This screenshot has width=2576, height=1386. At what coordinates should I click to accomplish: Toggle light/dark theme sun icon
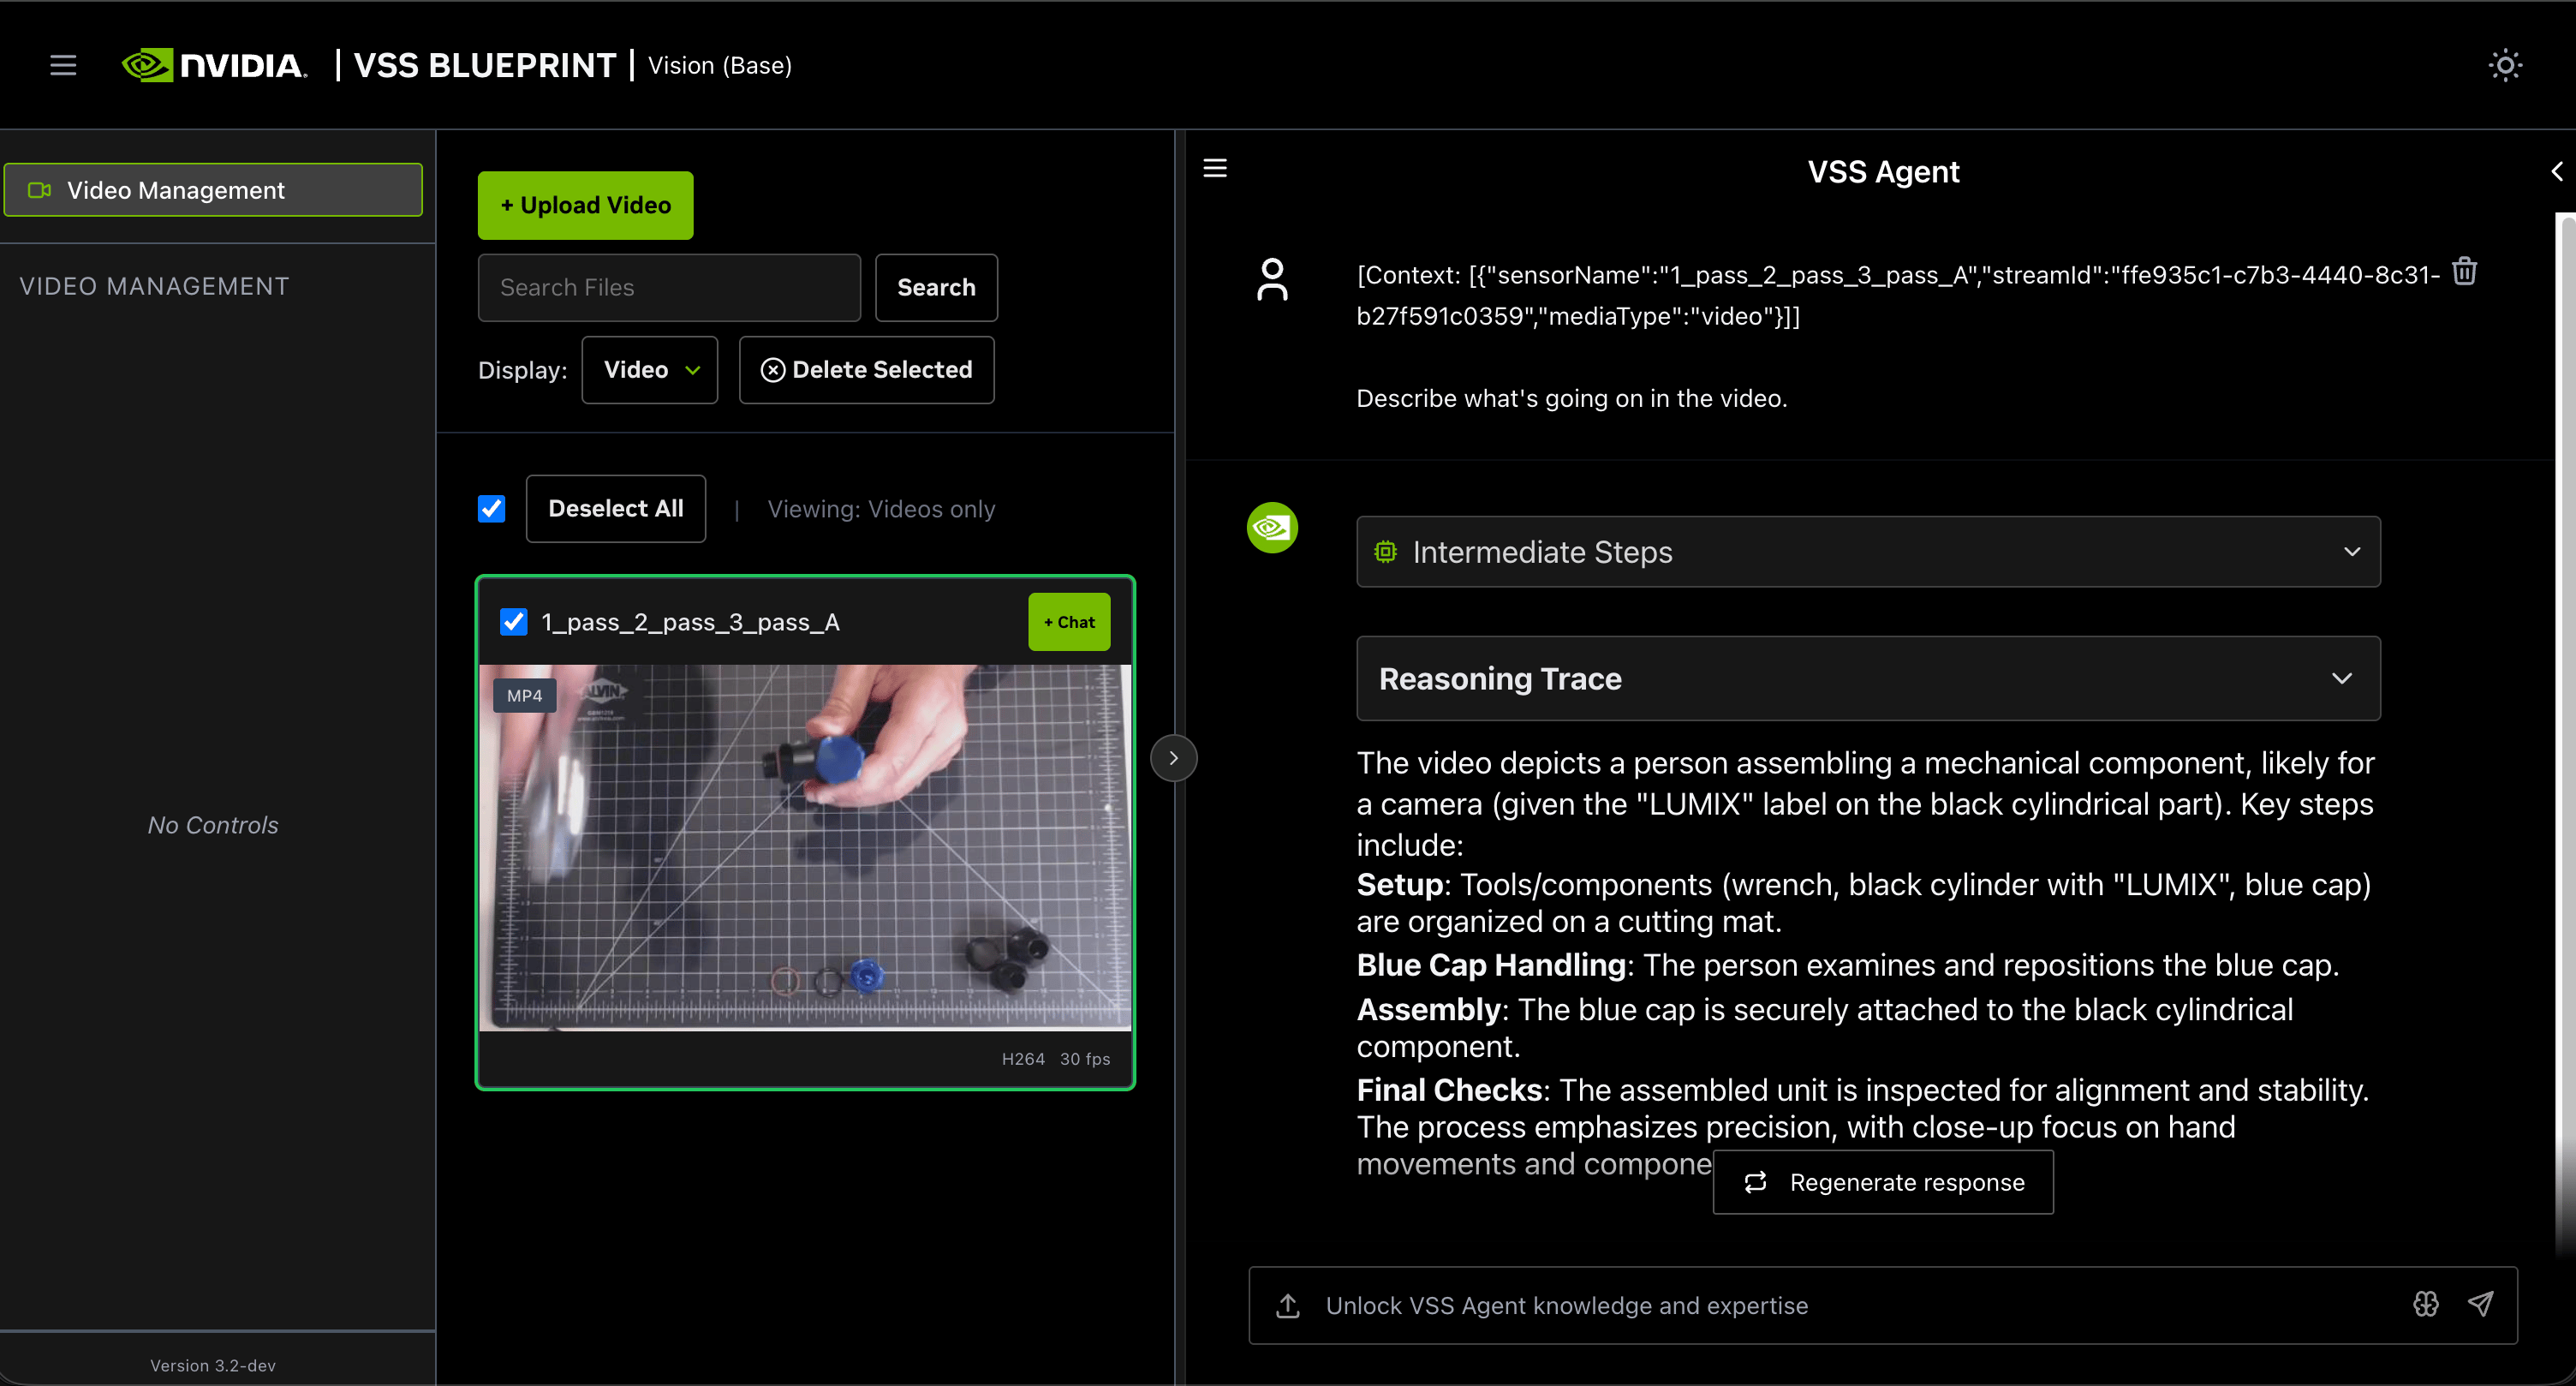(x=2505, y=66)
